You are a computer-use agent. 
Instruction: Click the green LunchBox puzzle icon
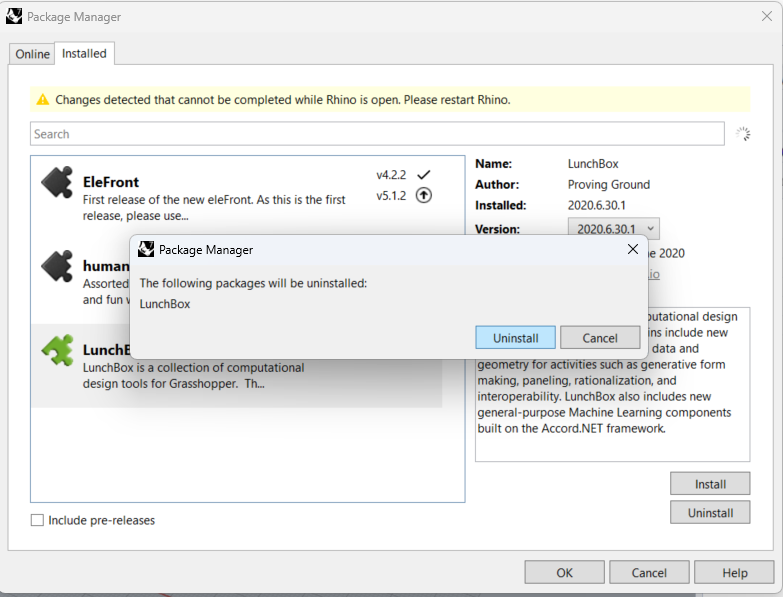pos(57,350)
